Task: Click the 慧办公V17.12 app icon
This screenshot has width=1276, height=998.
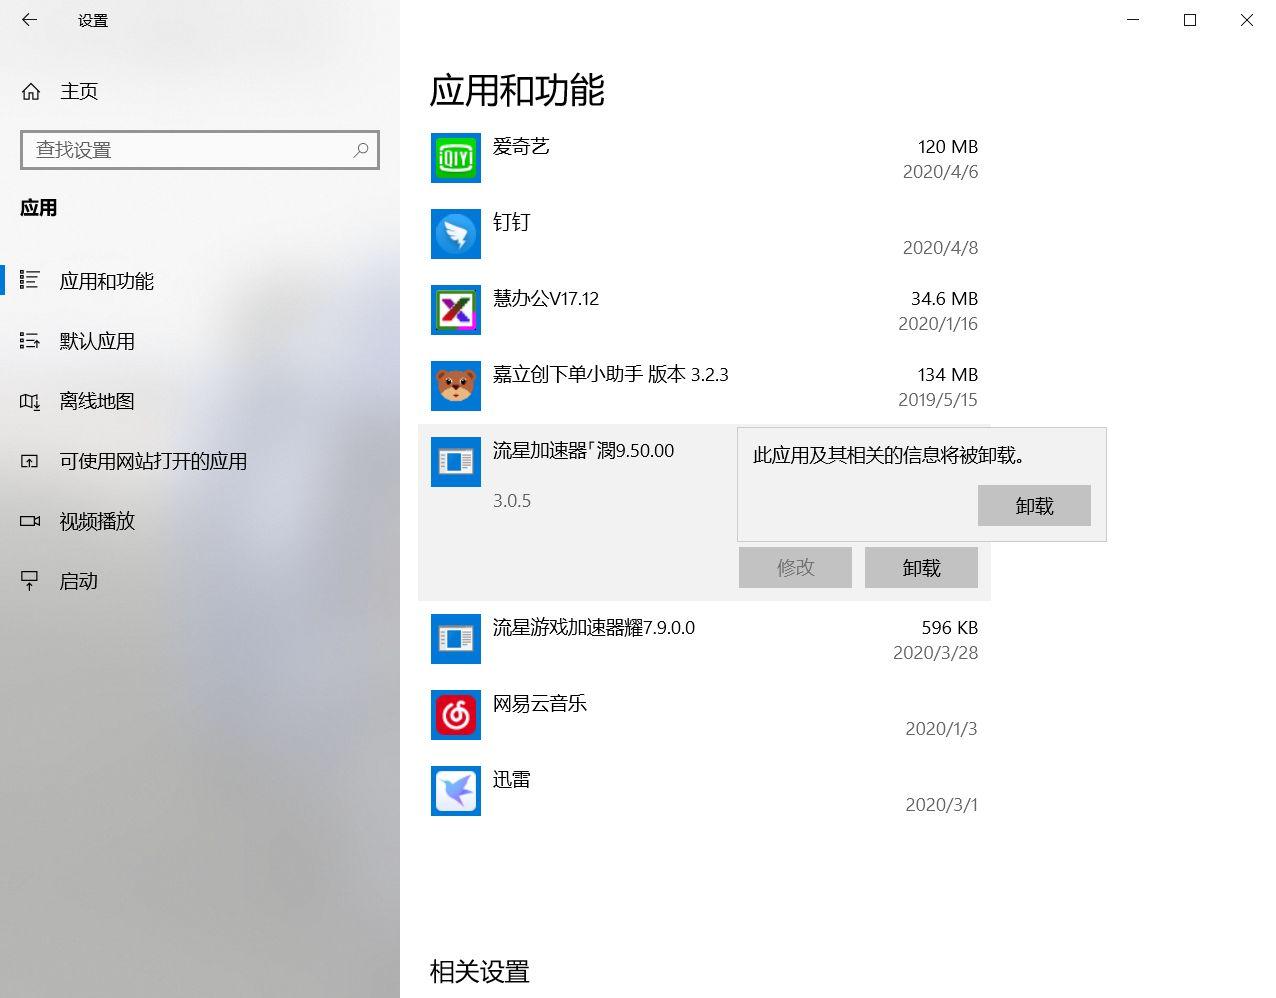Action: [x=456, y=310]
